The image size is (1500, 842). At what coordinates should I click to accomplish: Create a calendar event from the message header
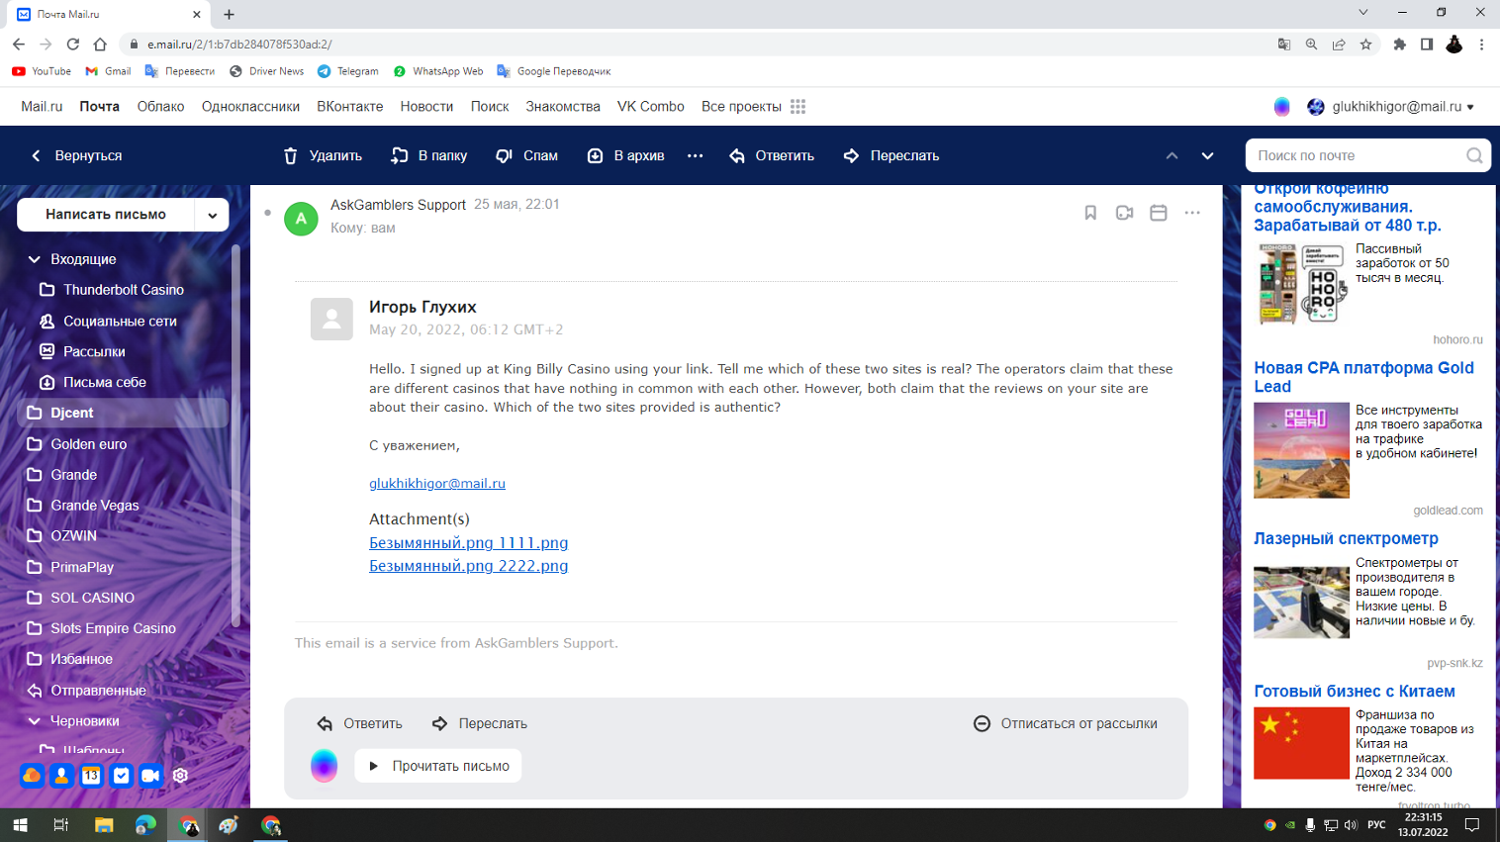pyautogui.click(x=1158, y=213)
